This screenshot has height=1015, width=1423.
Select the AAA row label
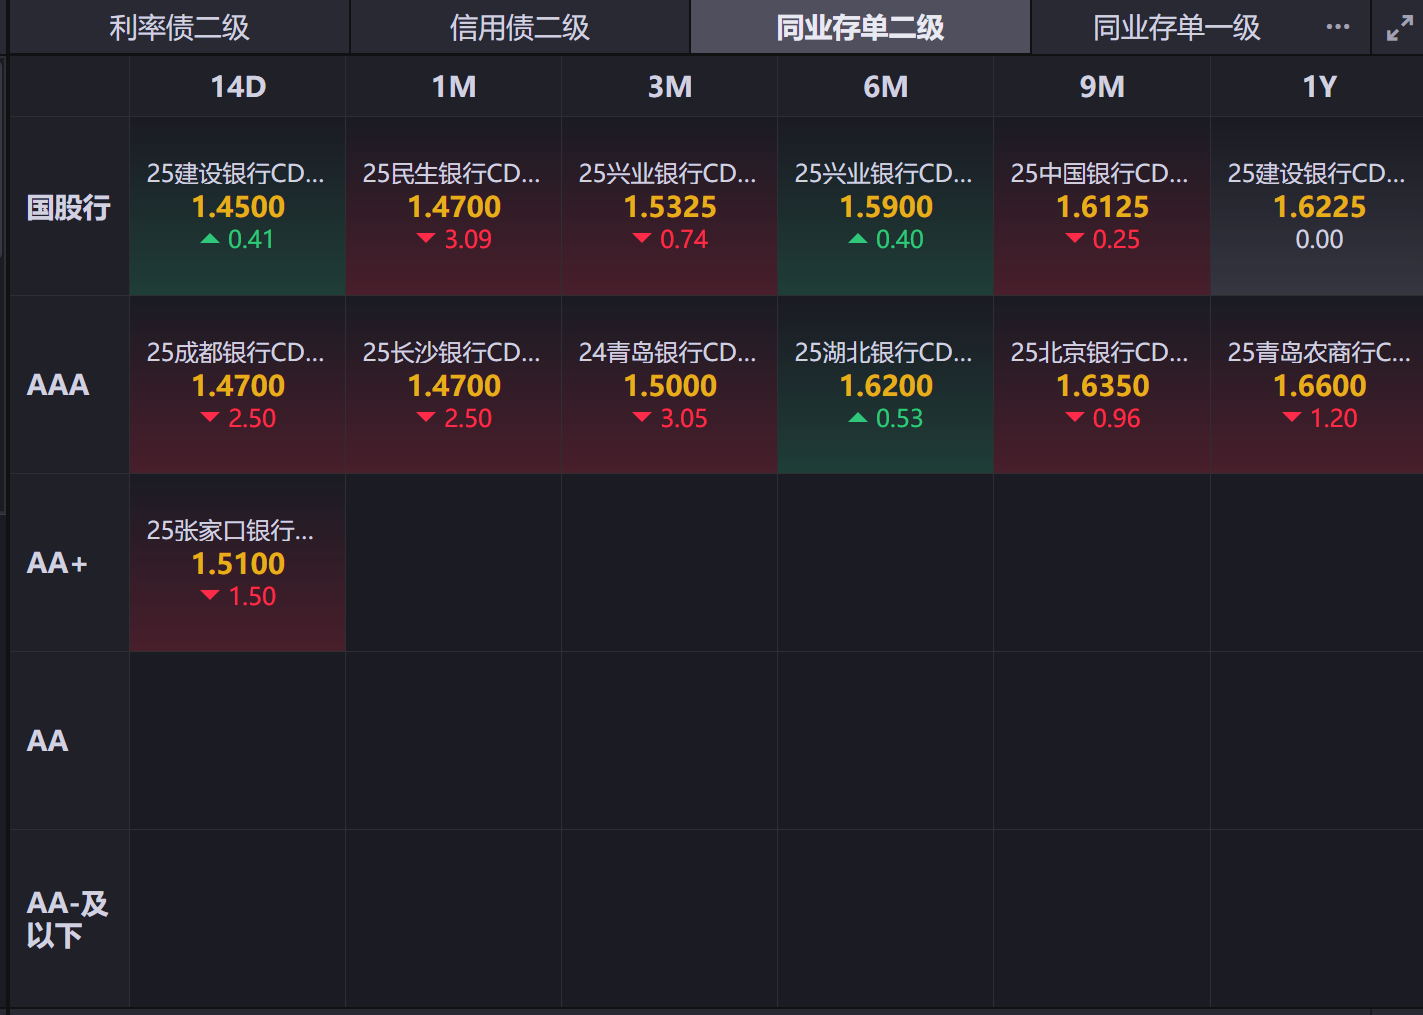click(x=69, y=385)
